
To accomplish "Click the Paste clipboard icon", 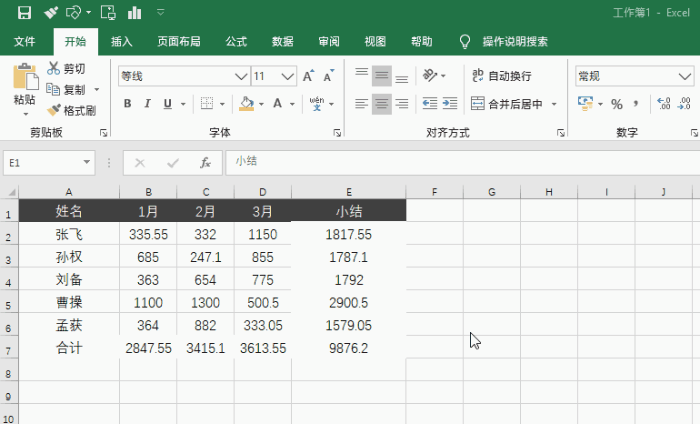I will [25, 77].
